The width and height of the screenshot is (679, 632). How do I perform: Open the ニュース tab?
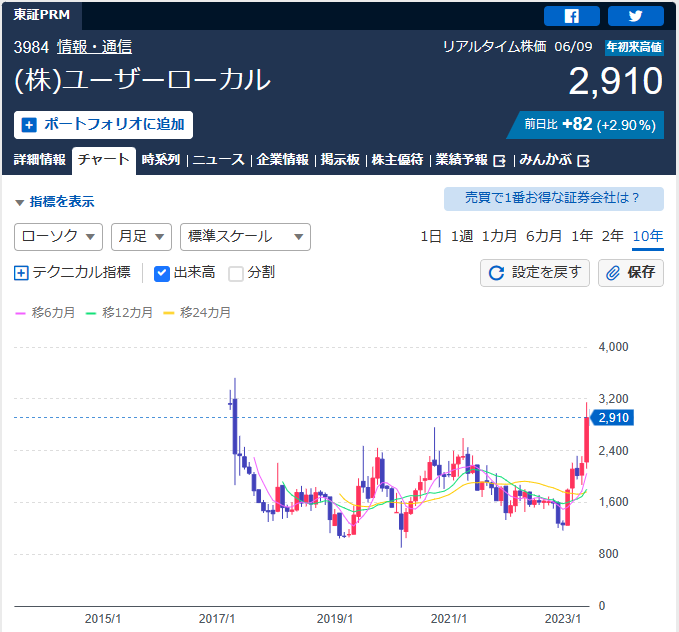pos(219,160)
